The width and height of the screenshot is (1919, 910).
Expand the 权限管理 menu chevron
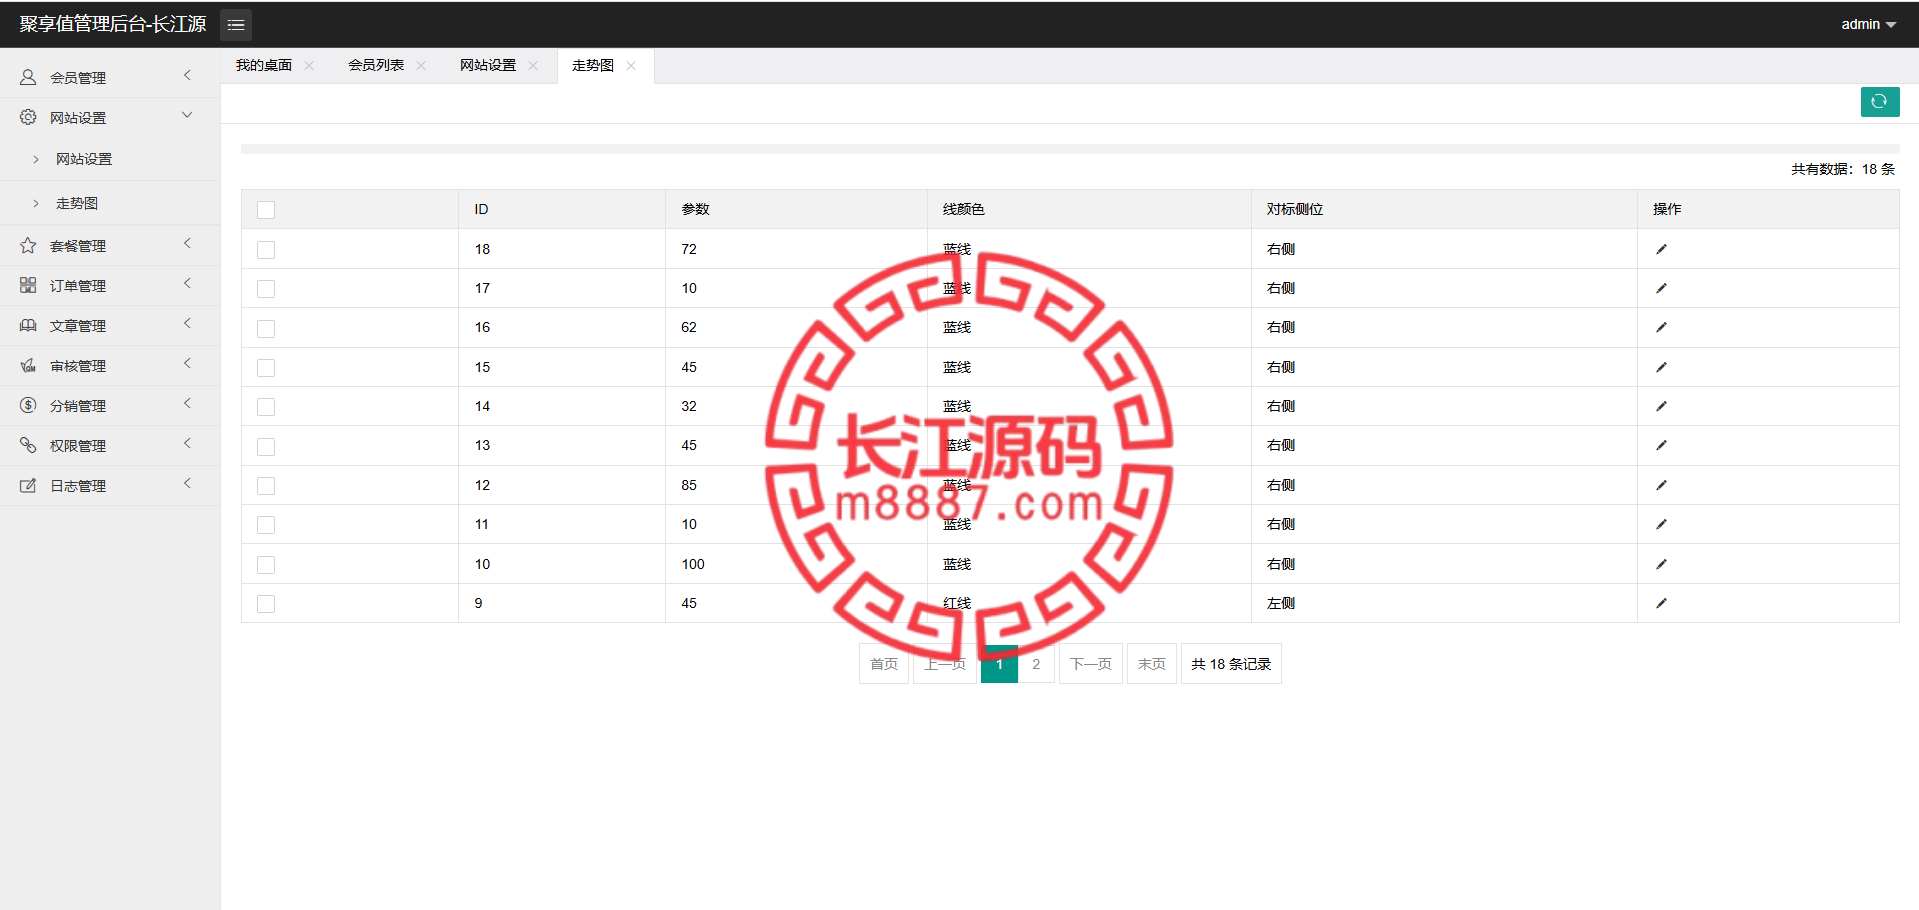coord(187,444)
